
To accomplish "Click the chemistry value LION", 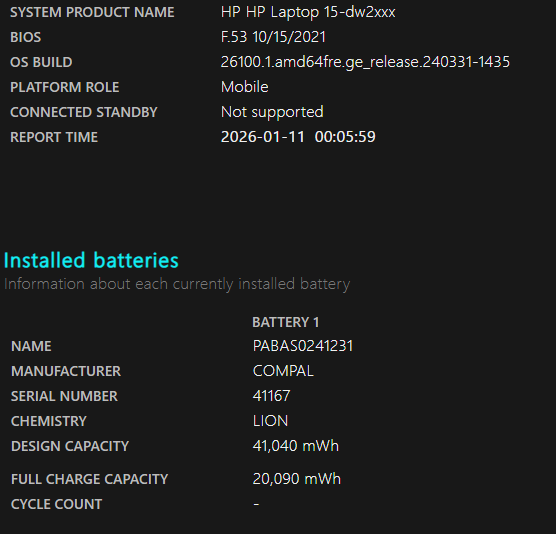I will 270,421.
